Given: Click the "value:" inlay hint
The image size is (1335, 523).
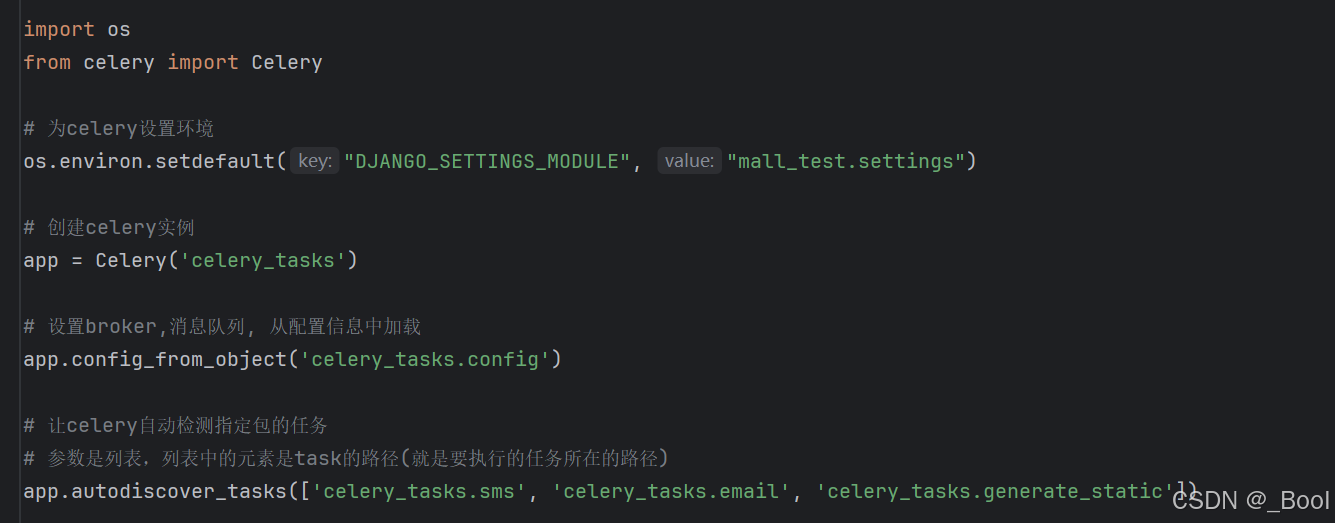Looking at the screenshot, I should pyautogui.click(x=689, y=161).
